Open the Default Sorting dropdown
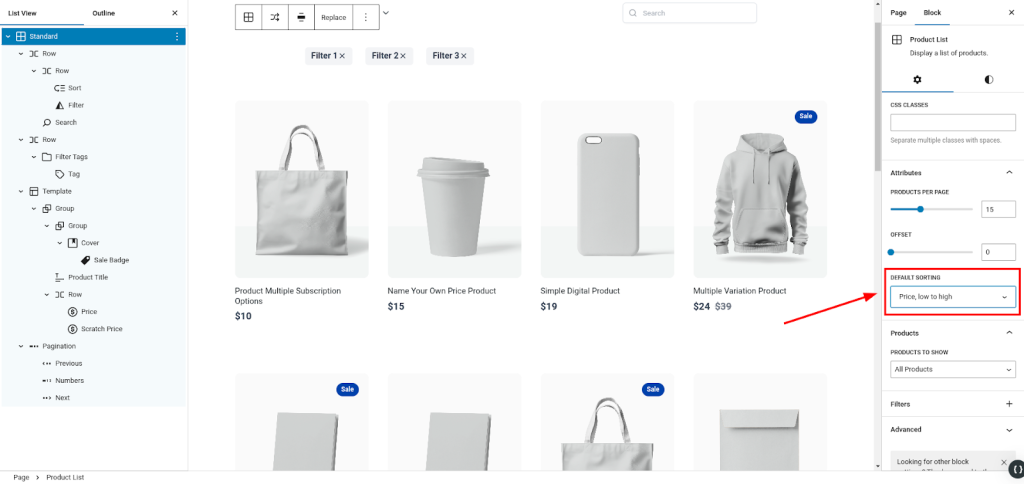1024x484 pixels. click(x=953, y=297)
